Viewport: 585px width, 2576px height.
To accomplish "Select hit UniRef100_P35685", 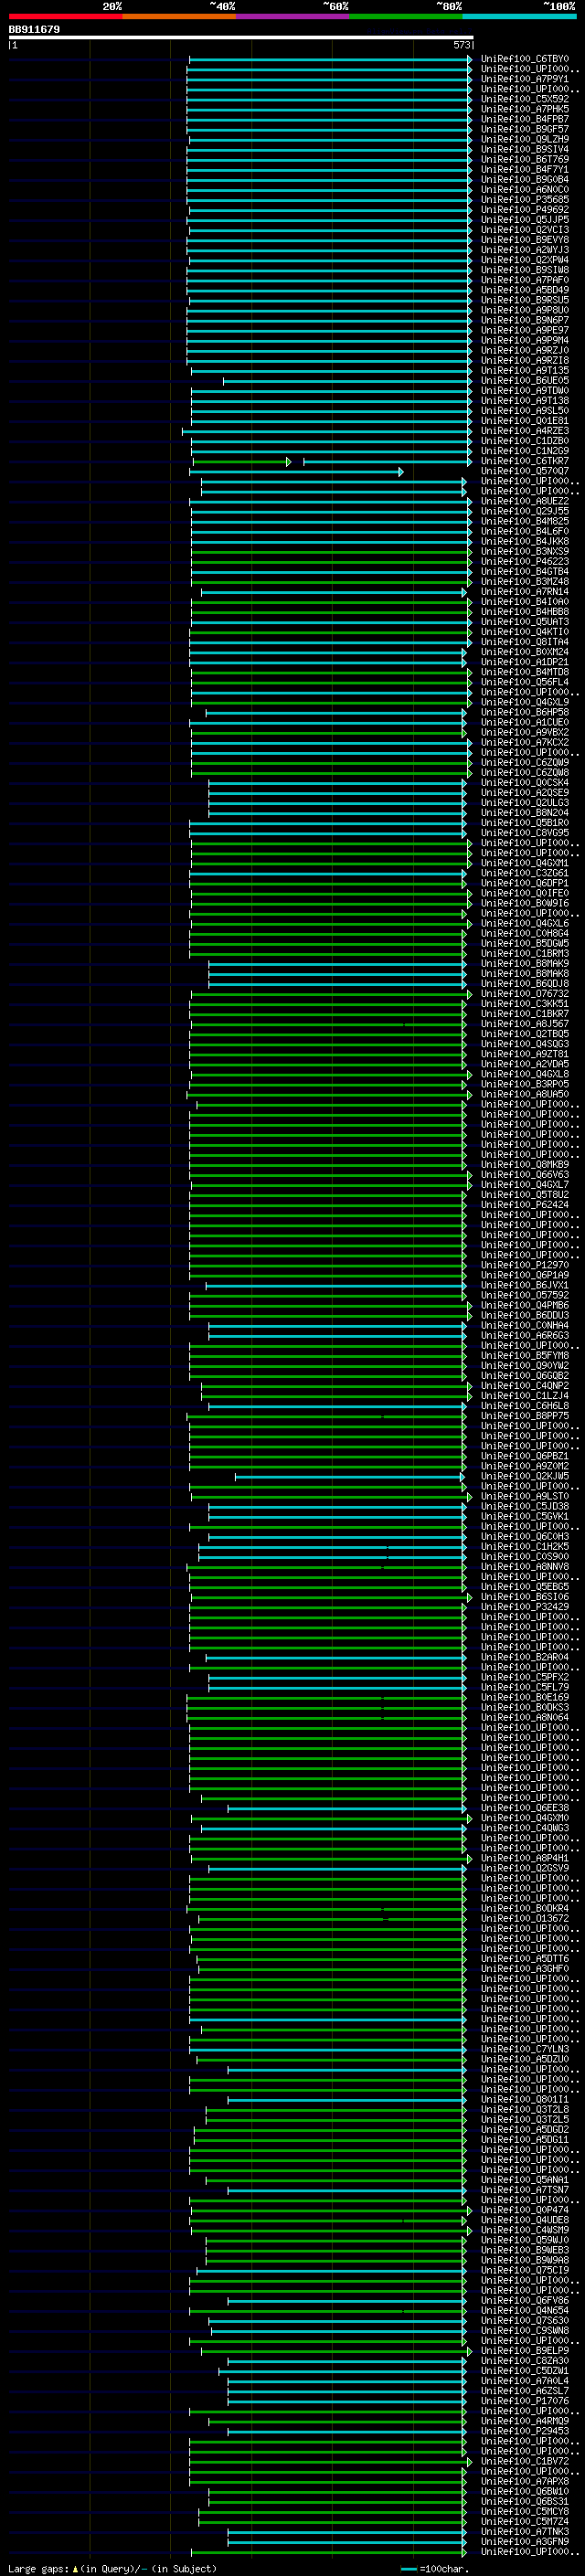I will [524, 199].
